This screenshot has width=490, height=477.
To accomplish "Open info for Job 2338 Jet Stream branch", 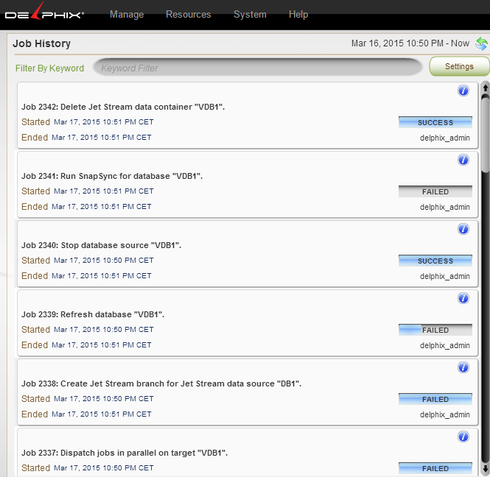I will pos(463,368).
